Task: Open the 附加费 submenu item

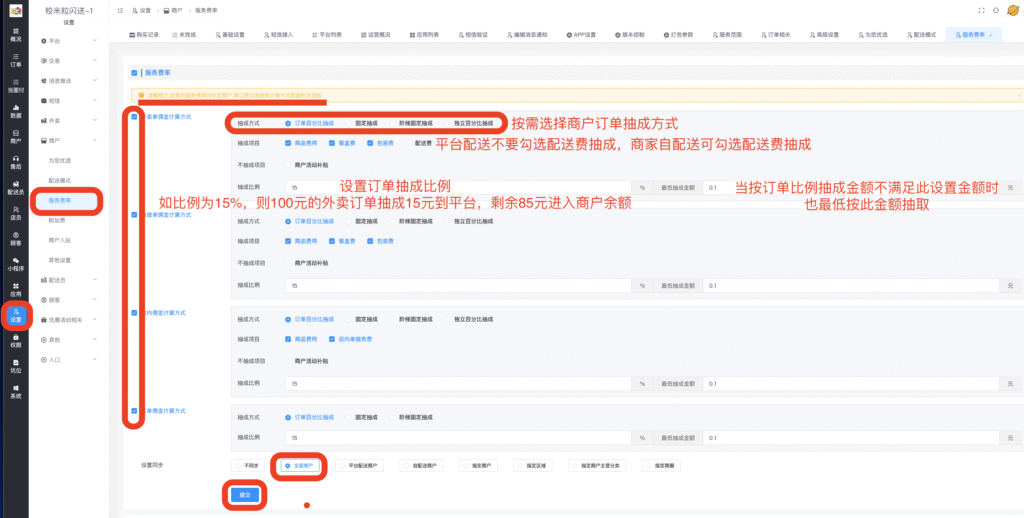Action: point(57,220)
